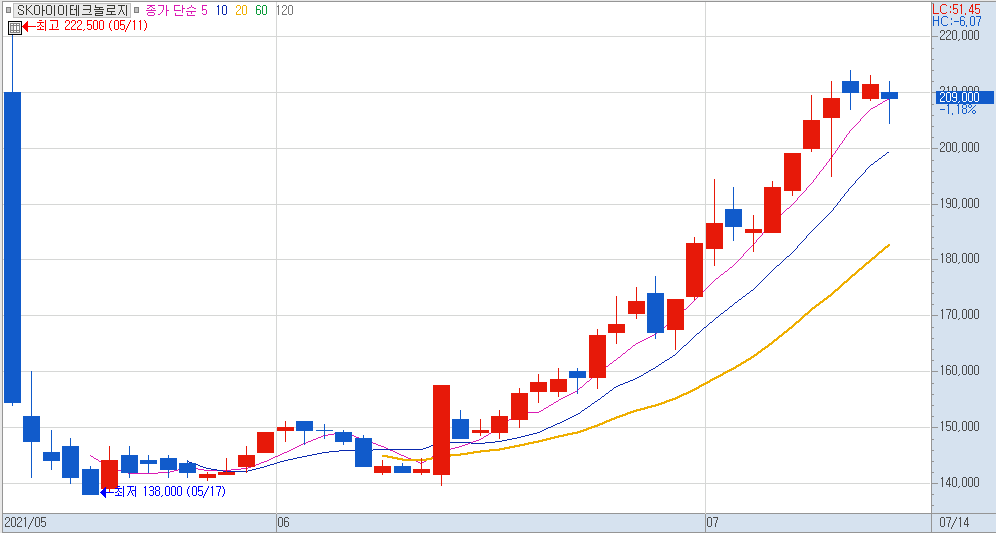The image size is (996, 533).
Task: Click the 07 month axis label
Action: [x=712, y=523]
